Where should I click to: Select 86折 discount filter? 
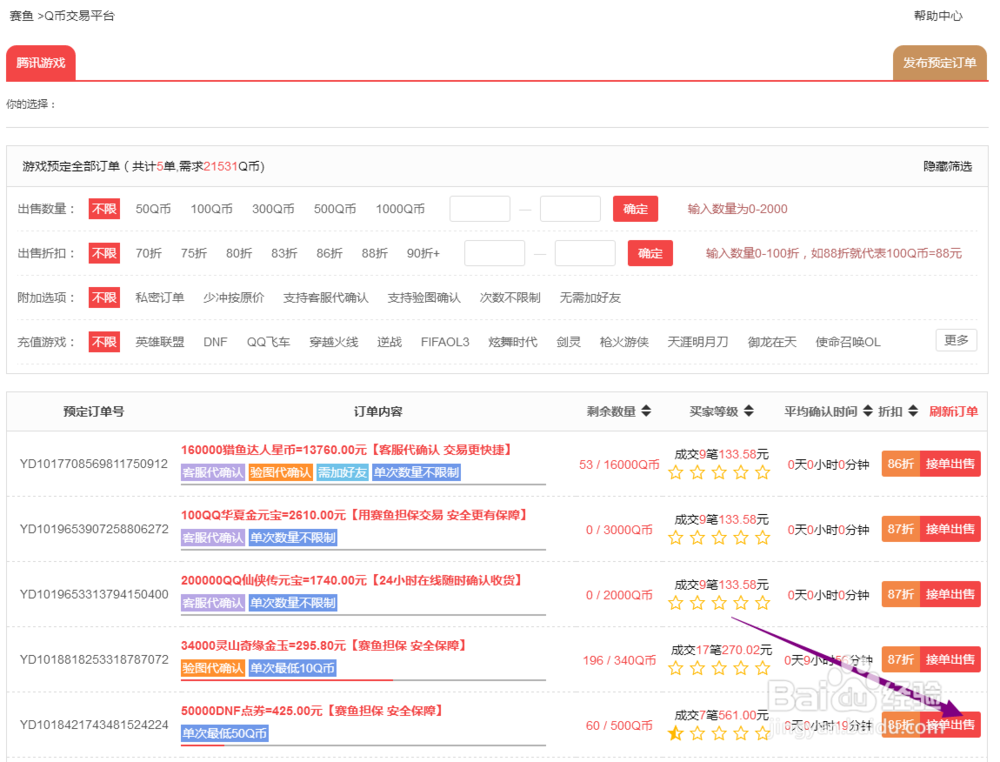[330, 253]
